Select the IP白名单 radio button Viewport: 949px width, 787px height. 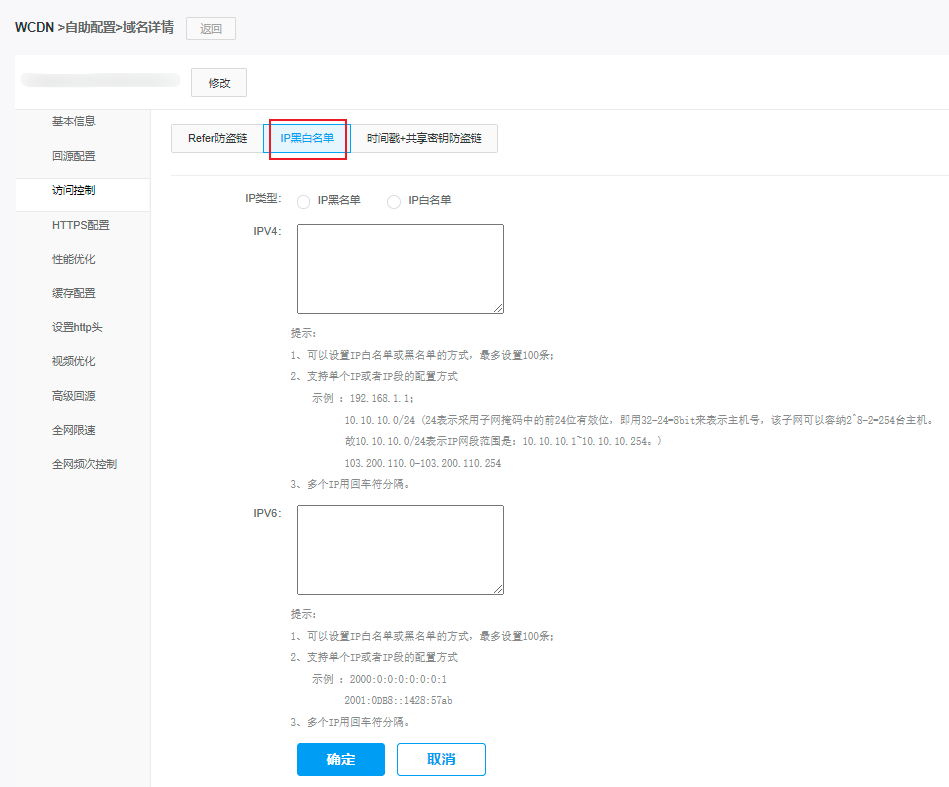pos(394,201)
